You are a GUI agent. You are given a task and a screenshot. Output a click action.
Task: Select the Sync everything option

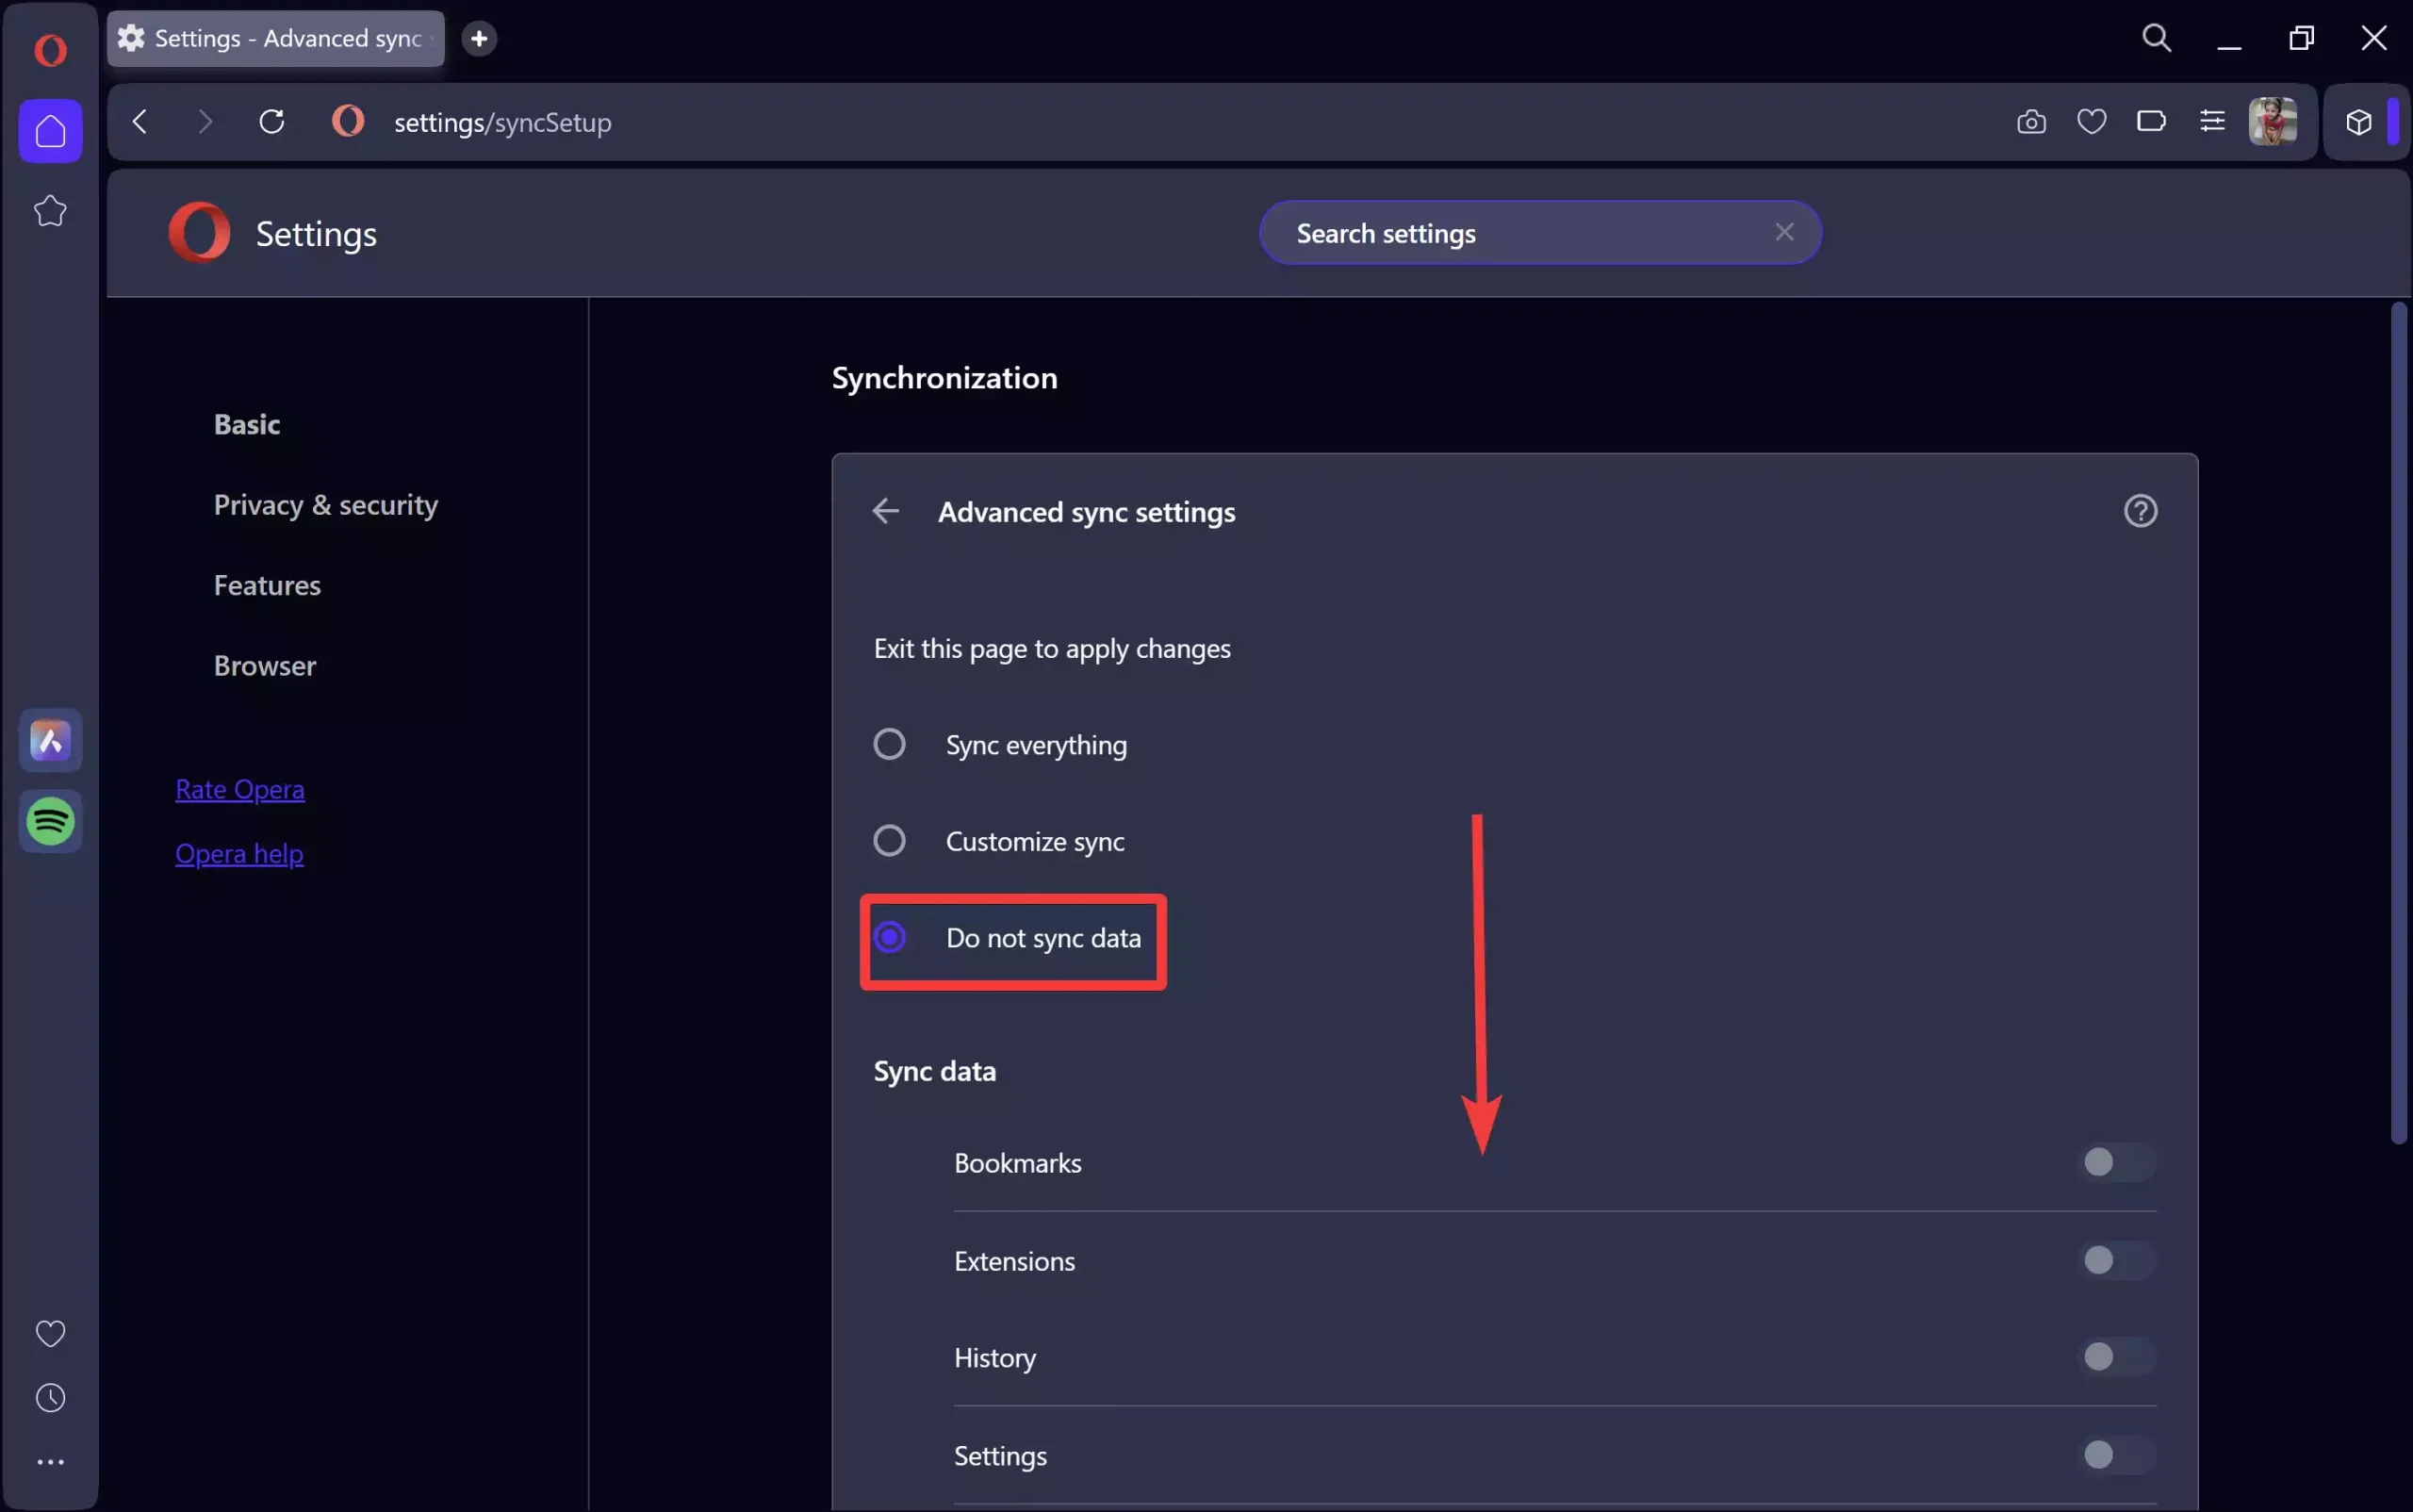888,744
